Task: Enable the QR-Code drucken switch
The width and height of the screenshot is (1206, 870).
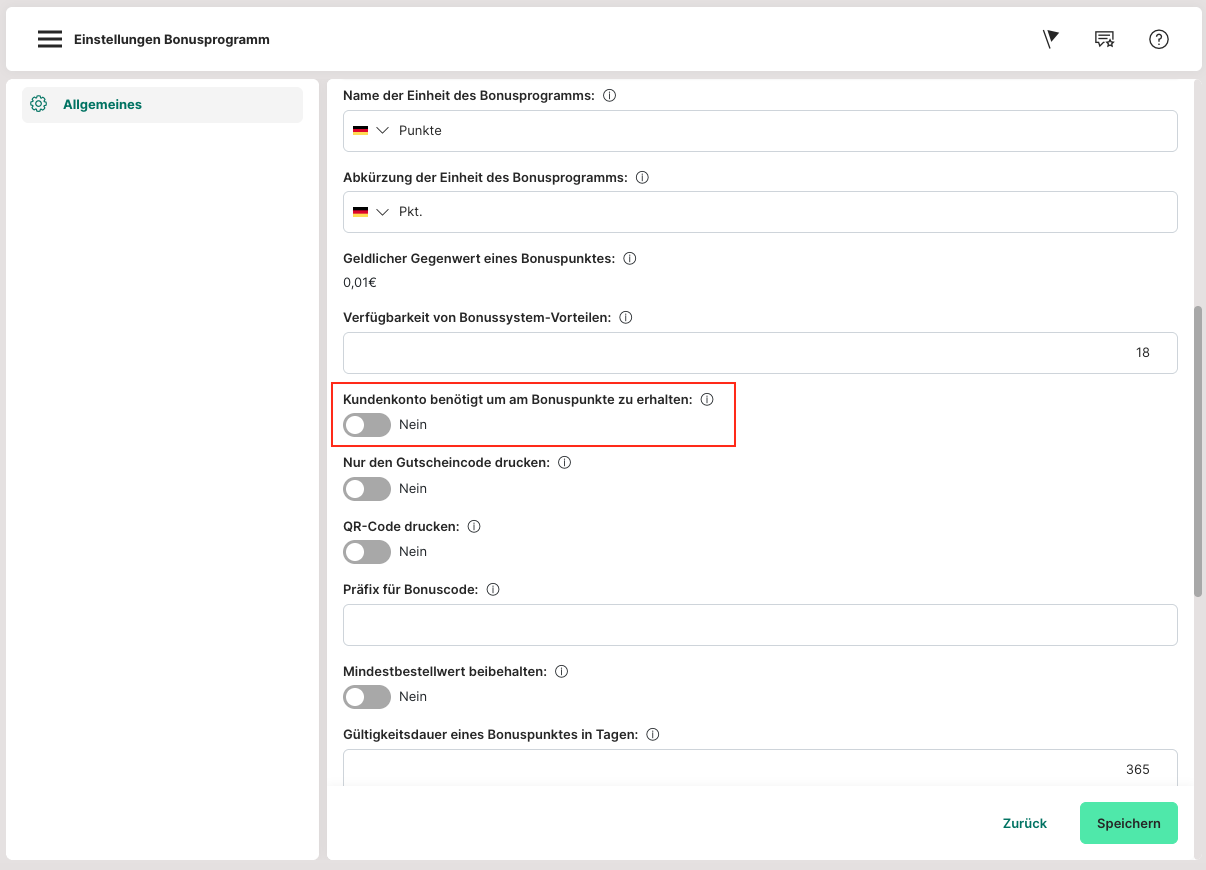Action: click(366, 552)
